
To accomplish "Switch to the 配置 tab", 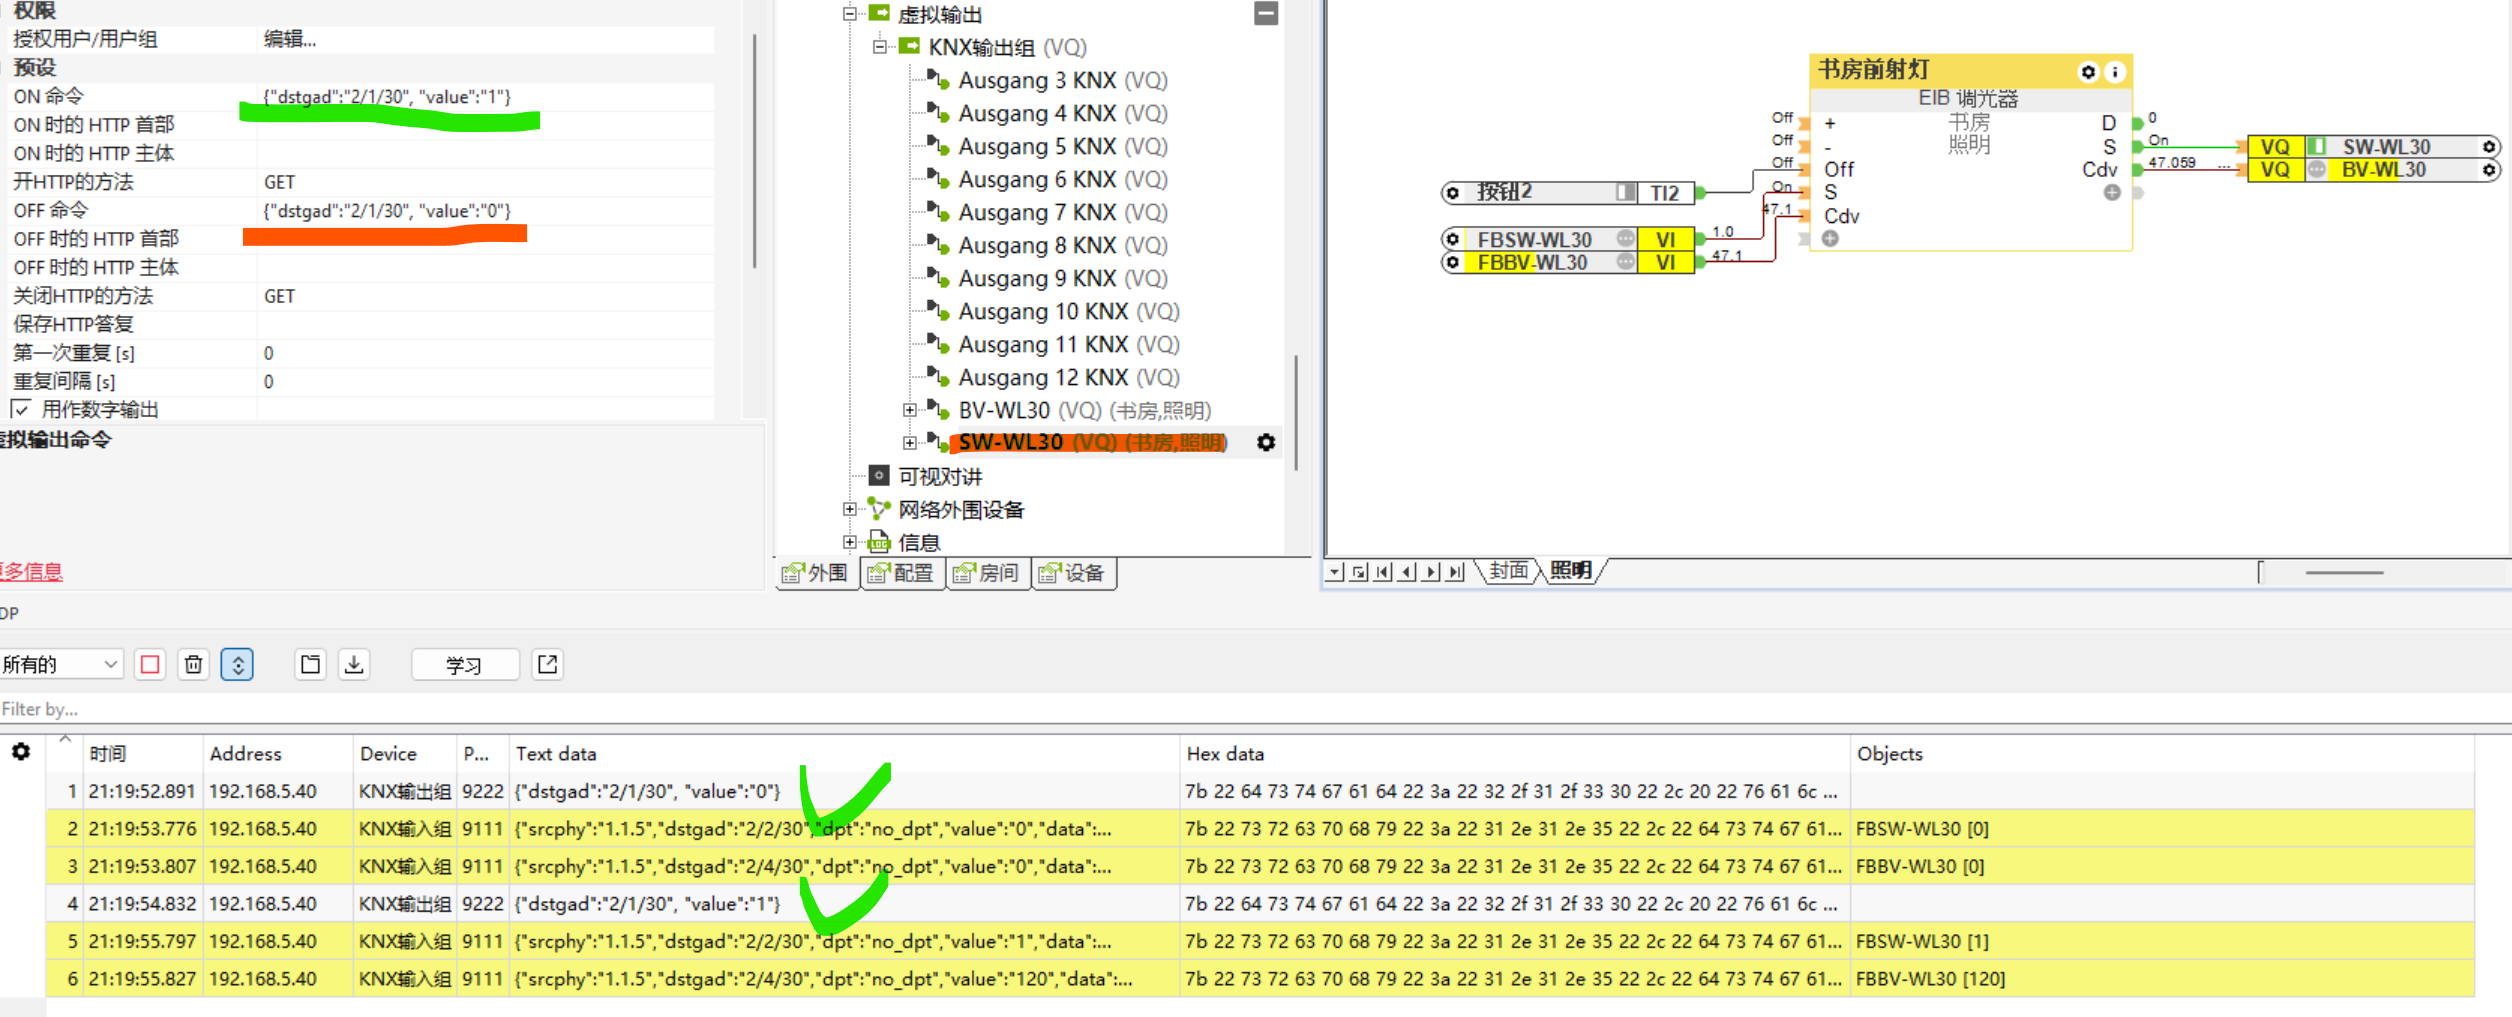I will [x=901, y=573].
